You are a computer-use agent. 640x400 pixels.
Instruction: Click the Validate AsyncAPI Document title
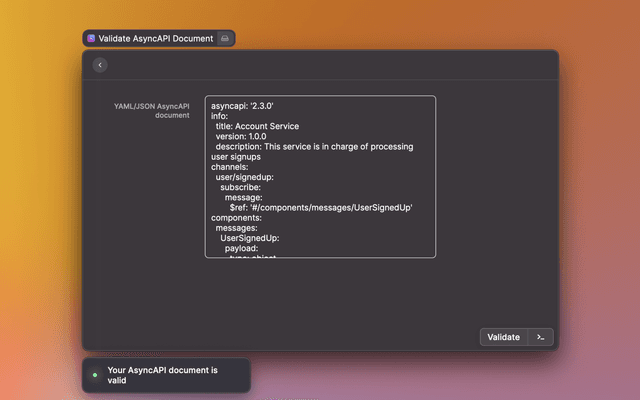(156, 38)
